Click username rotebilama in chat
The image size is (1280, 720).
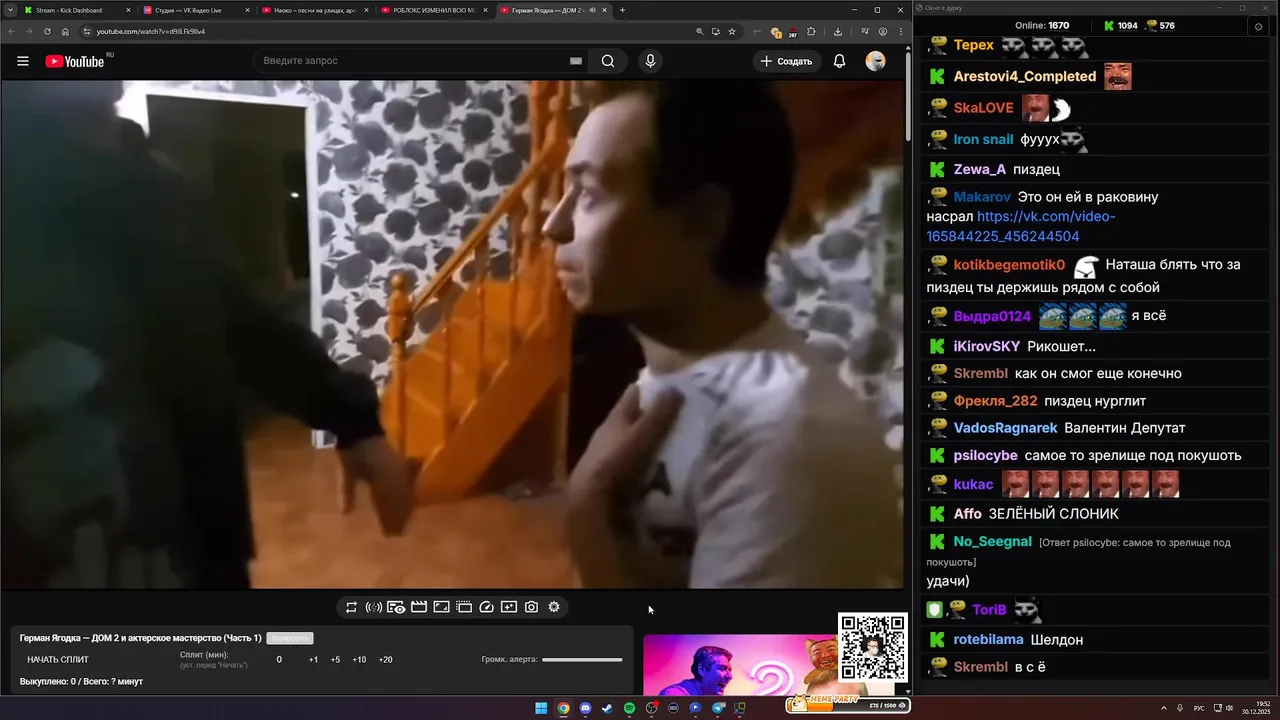click(x=988, y=640)
